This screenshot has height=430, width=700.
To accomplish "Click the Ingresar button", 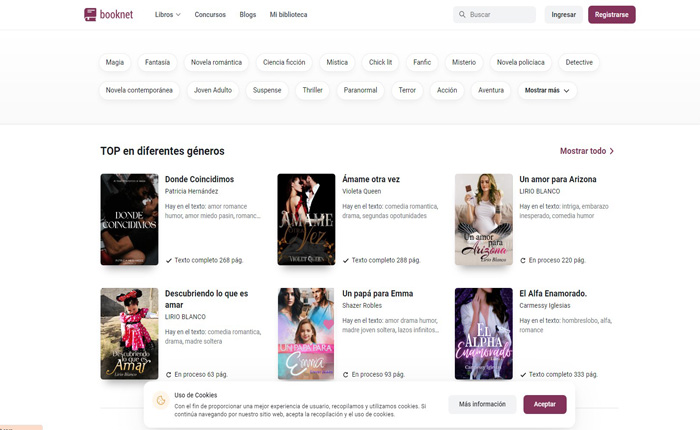I will point(563,15).
